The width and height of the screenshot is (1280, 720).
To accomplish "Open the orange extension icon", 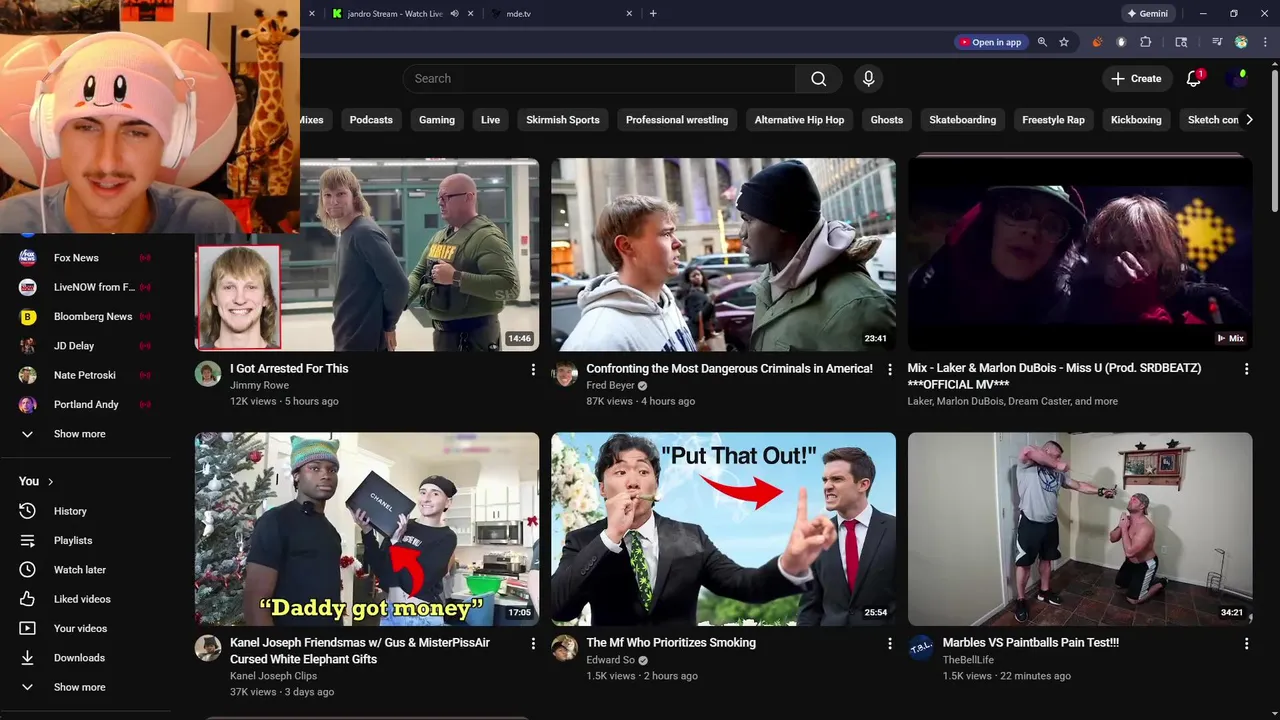I will pos(1097,42).
